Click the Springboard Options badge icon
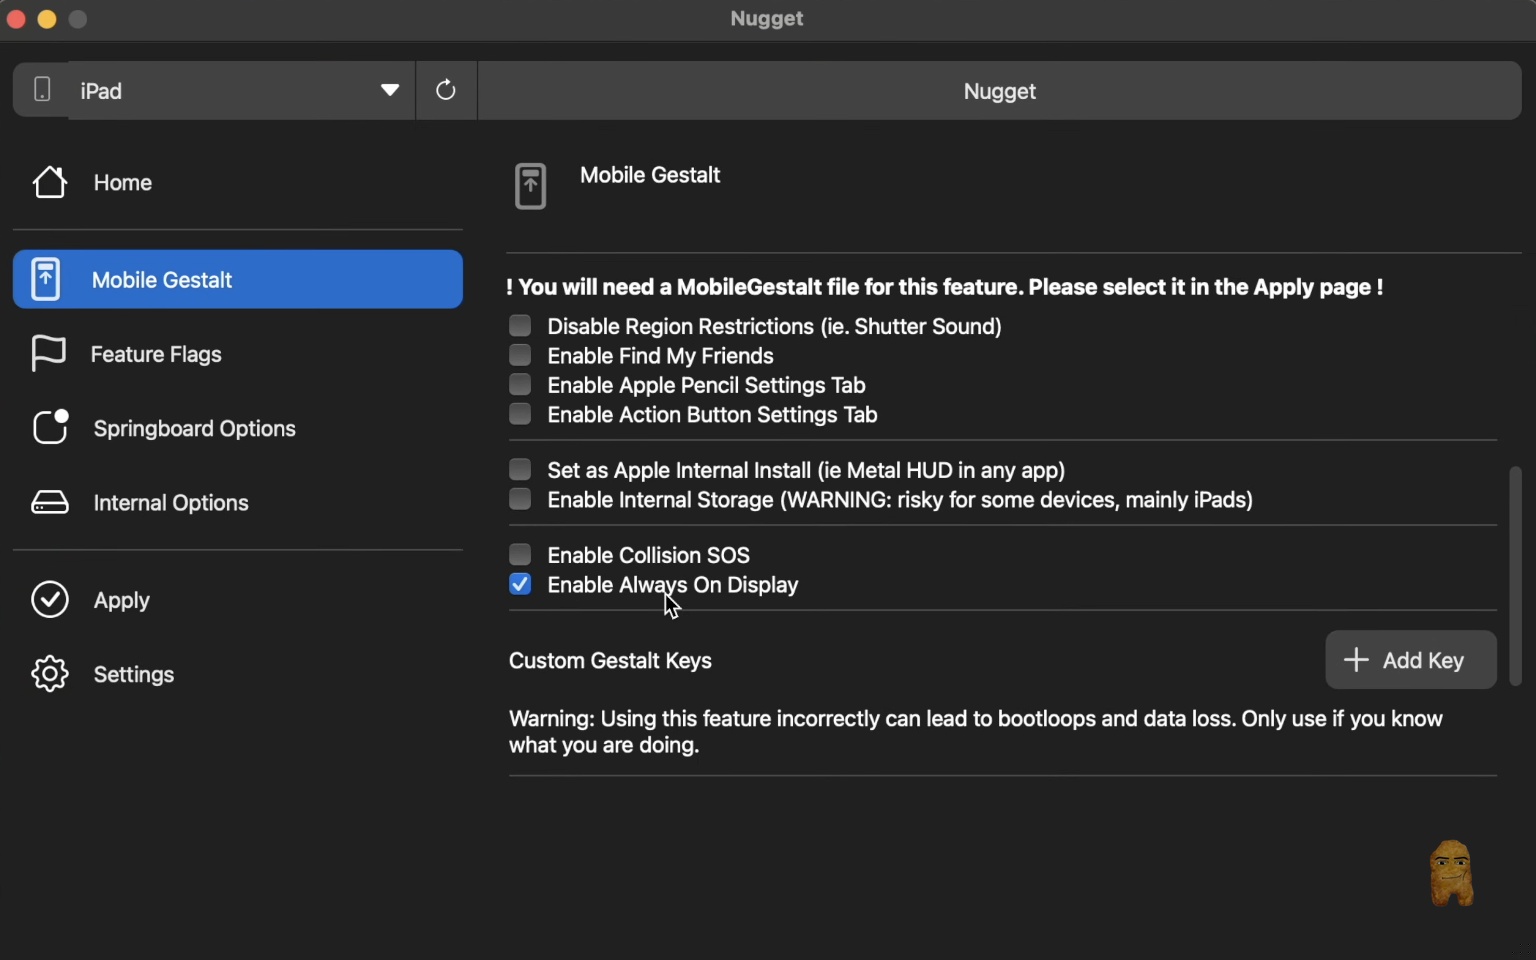 tap(50, 427)
